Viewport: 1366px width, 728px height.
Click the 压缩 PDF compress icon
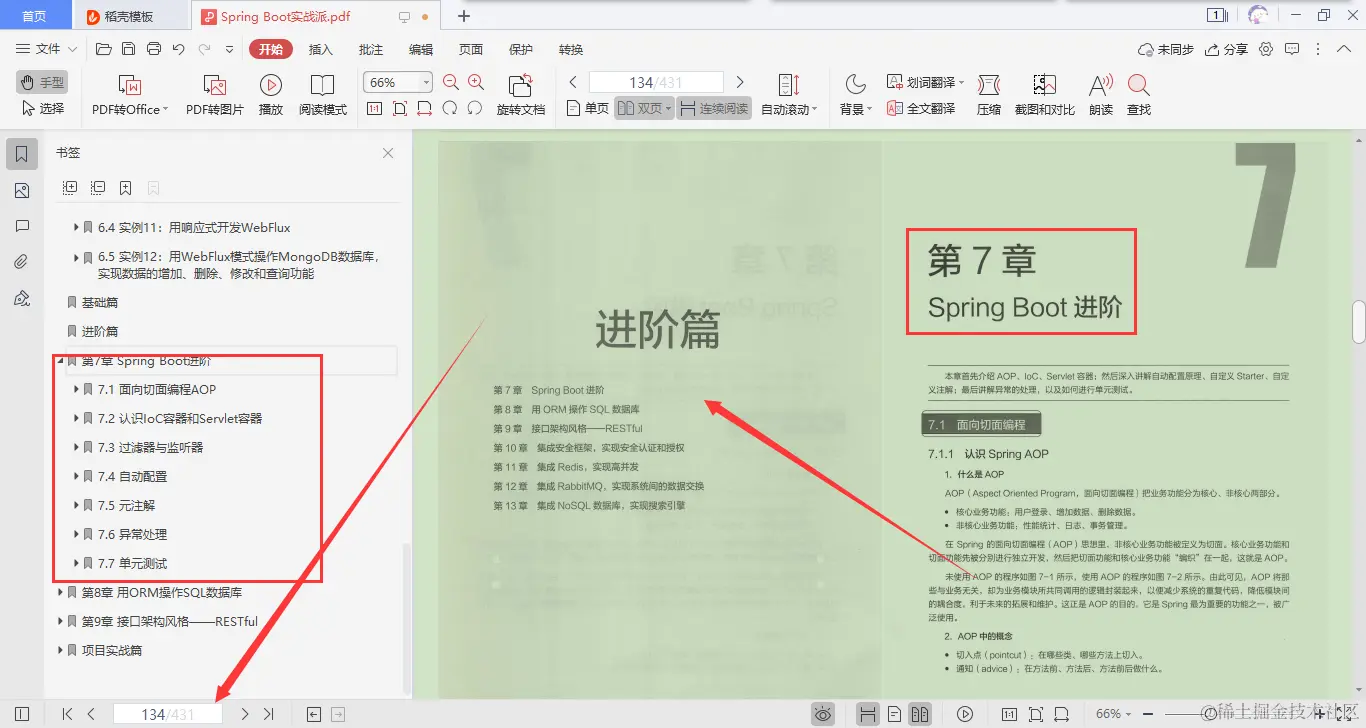click(988, 93)
